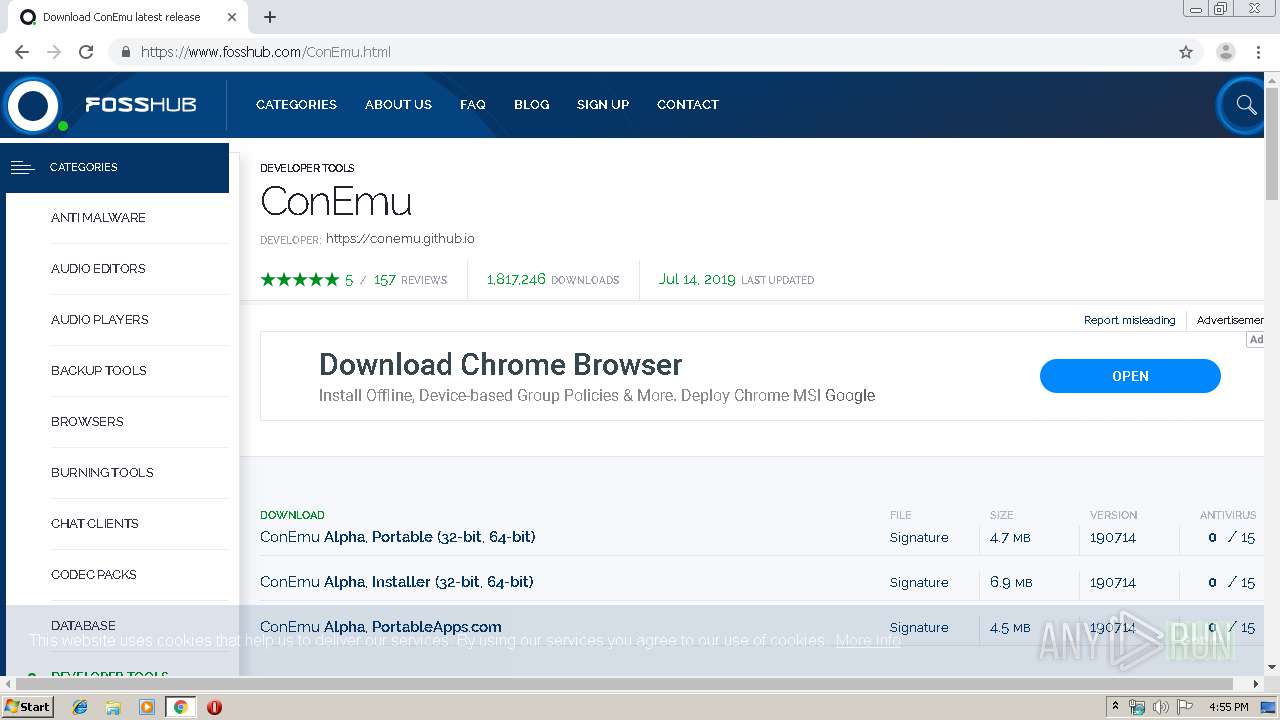Click the browser forward arrow
The width and height of the screenshot is (1280, 720).
54,52
